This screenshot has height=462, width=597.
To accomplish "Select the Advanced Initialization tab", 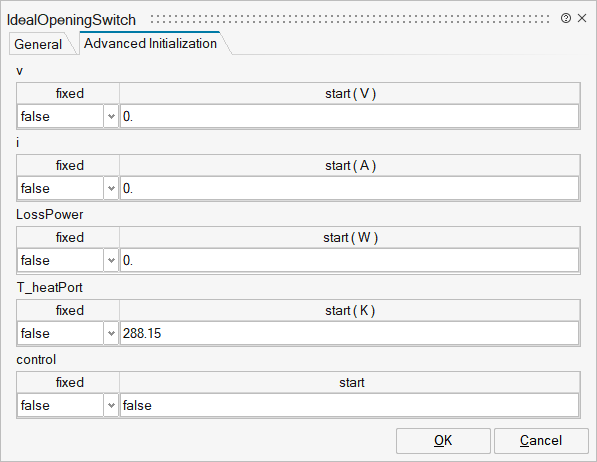I will pyautogui.click(x=150, y=43).
